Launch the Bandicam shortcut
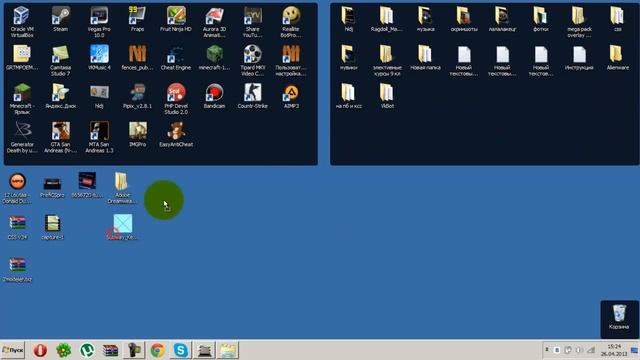The width and height of the screenshot is (640, 360). tap(214, 93)
